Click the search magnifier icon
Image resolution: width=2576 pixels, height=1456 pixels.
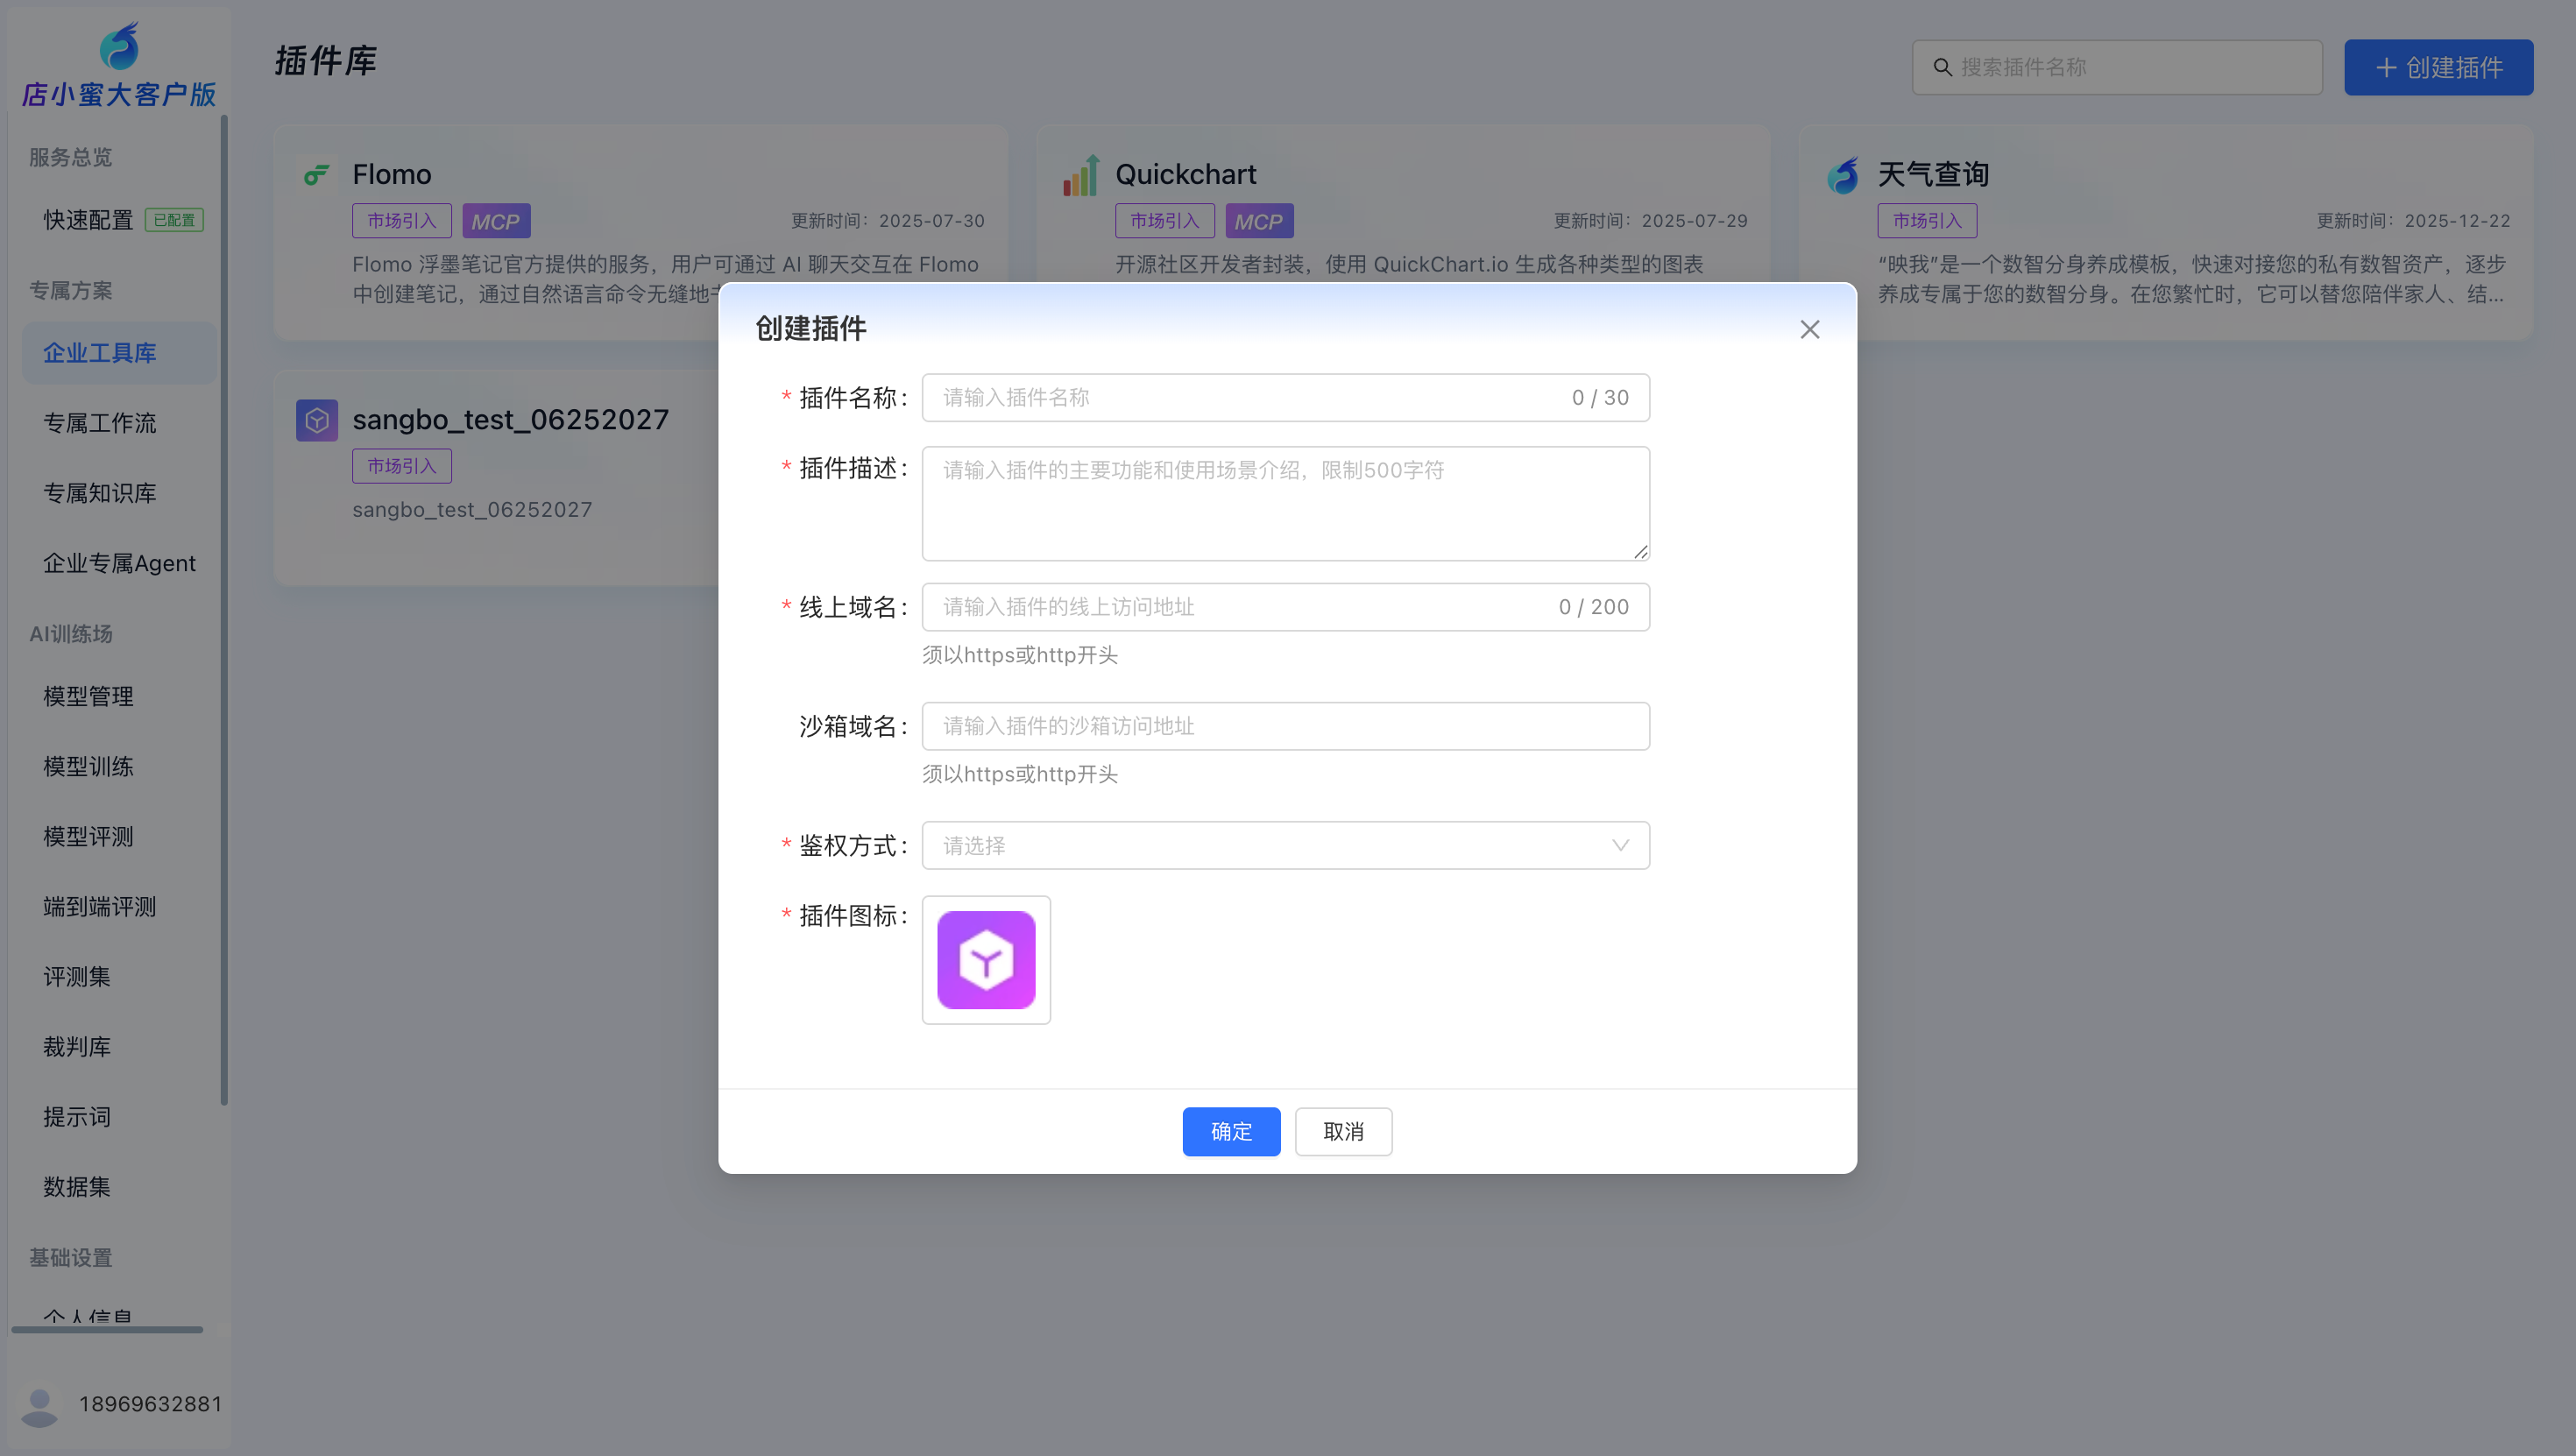[x=1942, y=67]
